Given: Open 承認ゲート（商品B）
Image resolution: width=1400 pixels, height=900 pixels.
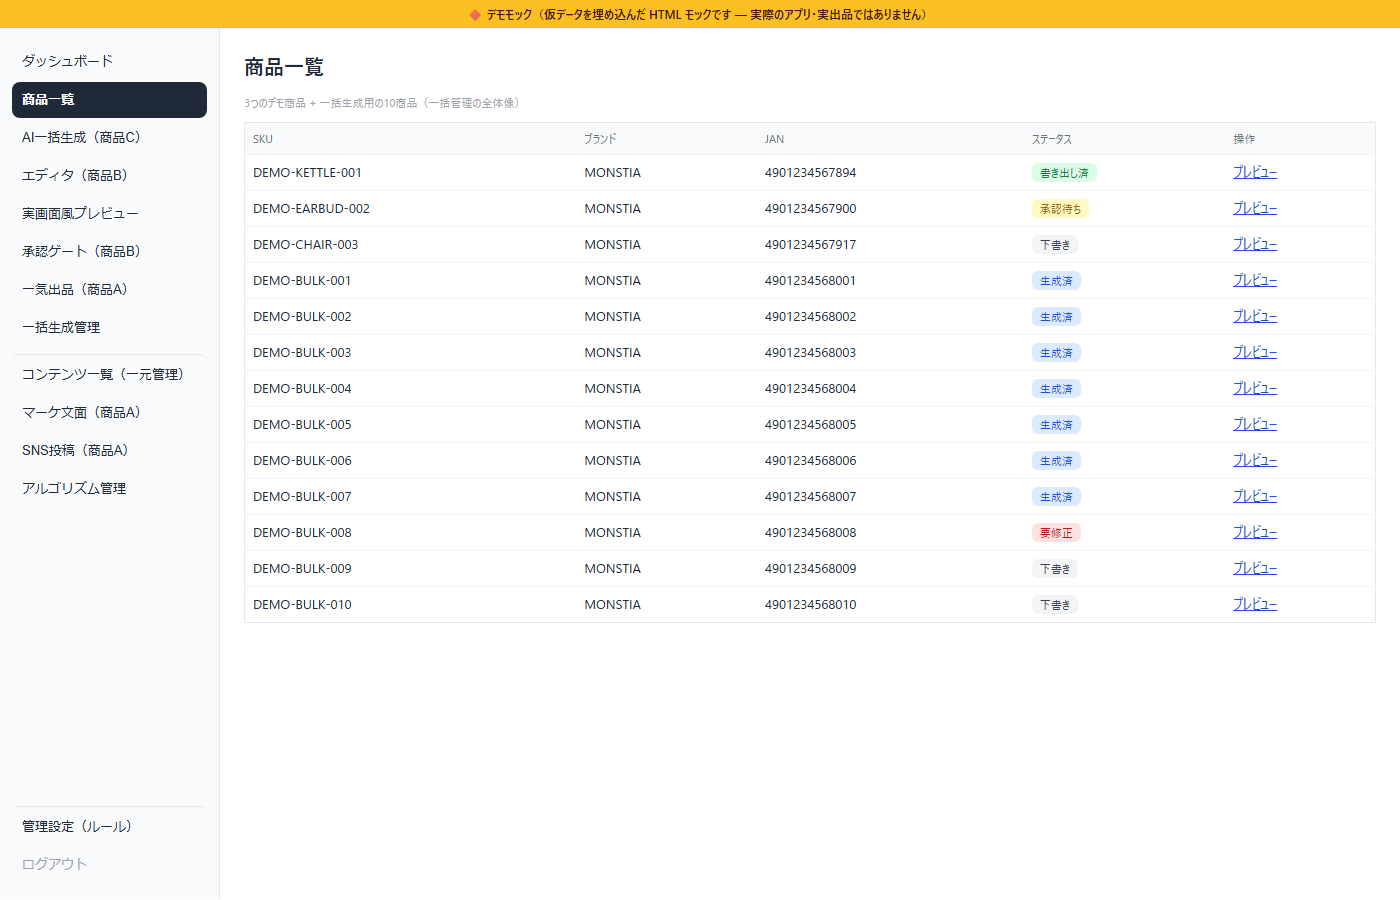Looking at the screenshot, I should (109, 252).
